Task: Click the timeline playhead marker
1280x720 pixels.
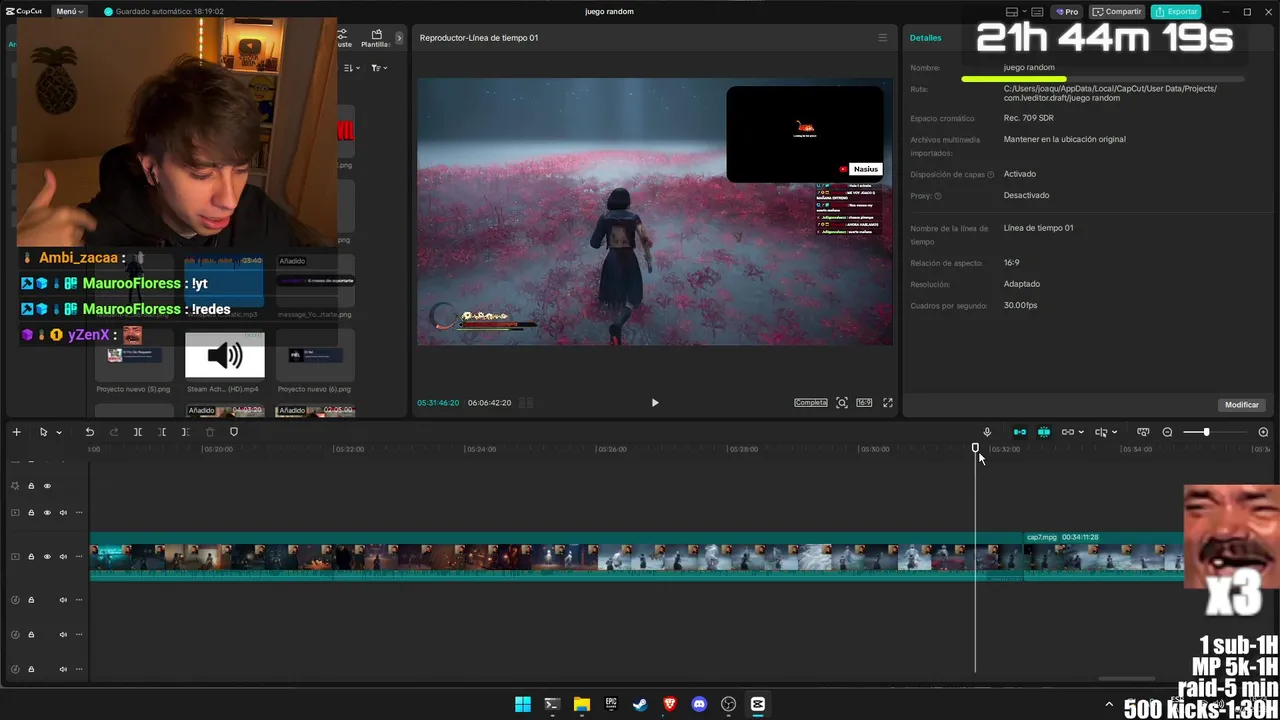Action: click(x=975, y=448)
